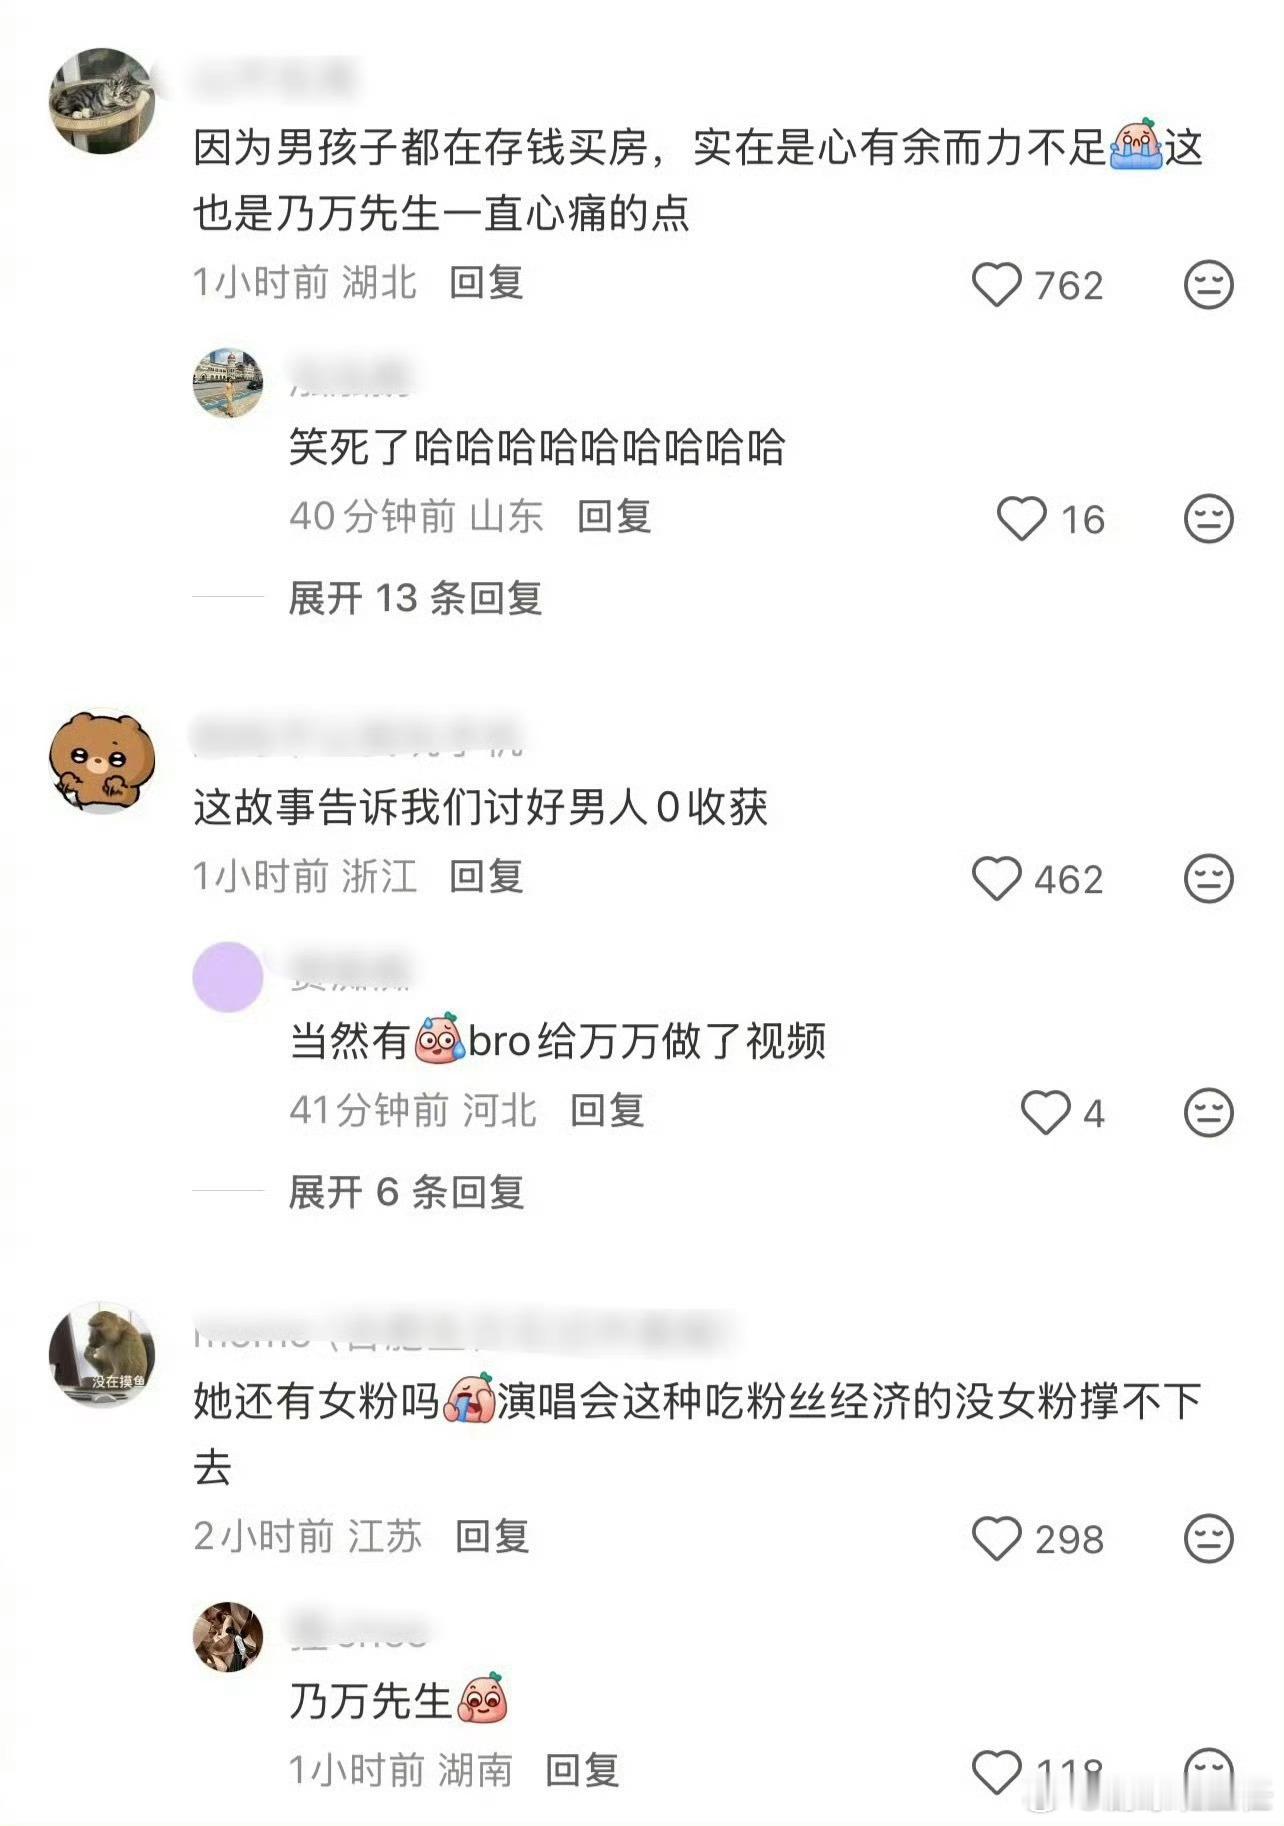Dislike the 浙江 comment 讨好男人0收获

[x=1208, y=879]
